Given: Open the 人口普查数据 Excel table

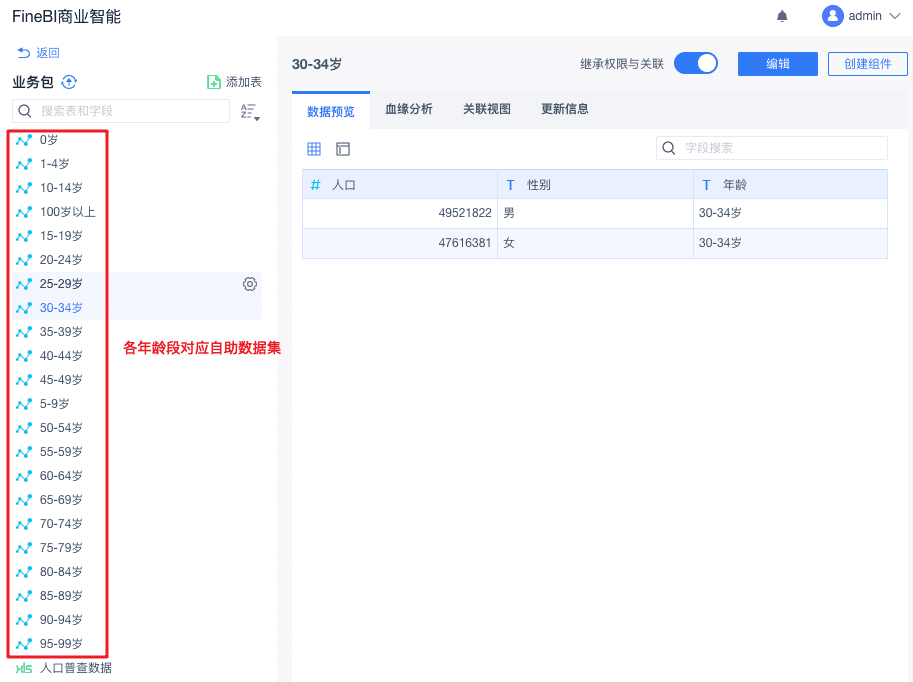Looking at the screenshot, I should point(76,668).
